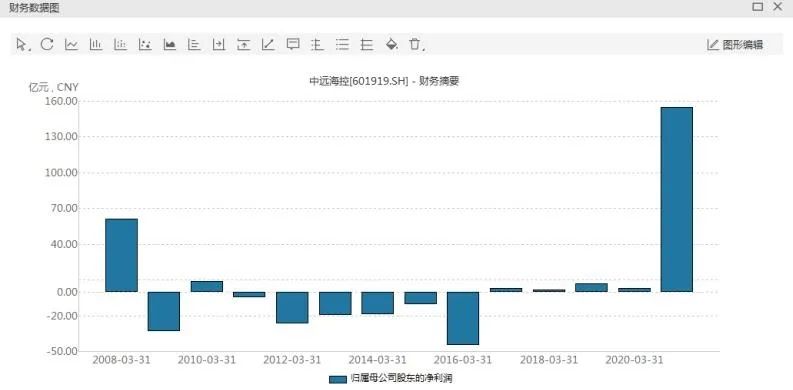The height and width of the screenshot is (390, 793).
Task: Click the x-axis label 2010-03-31
Action: pyautogui.click(x=207, y=360)
